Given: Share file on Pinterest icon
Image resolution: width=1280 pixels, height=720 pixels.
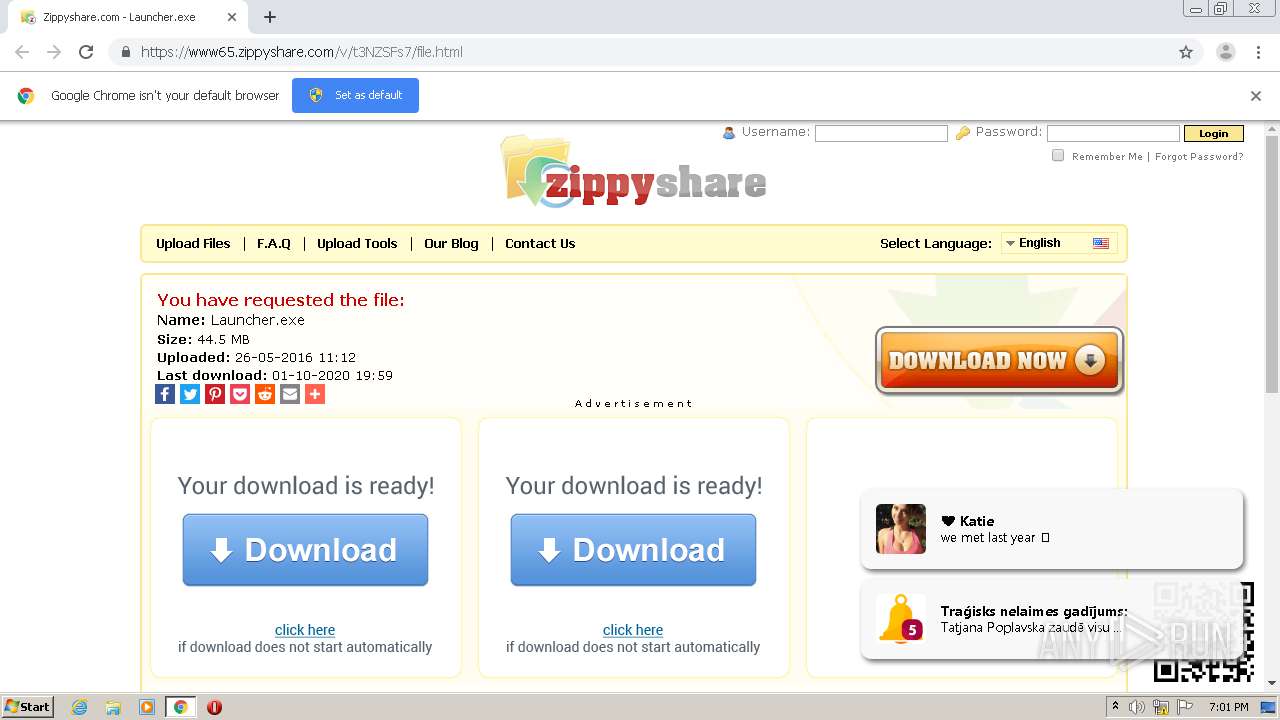Looking at the screenshot, I should (215, 394).
